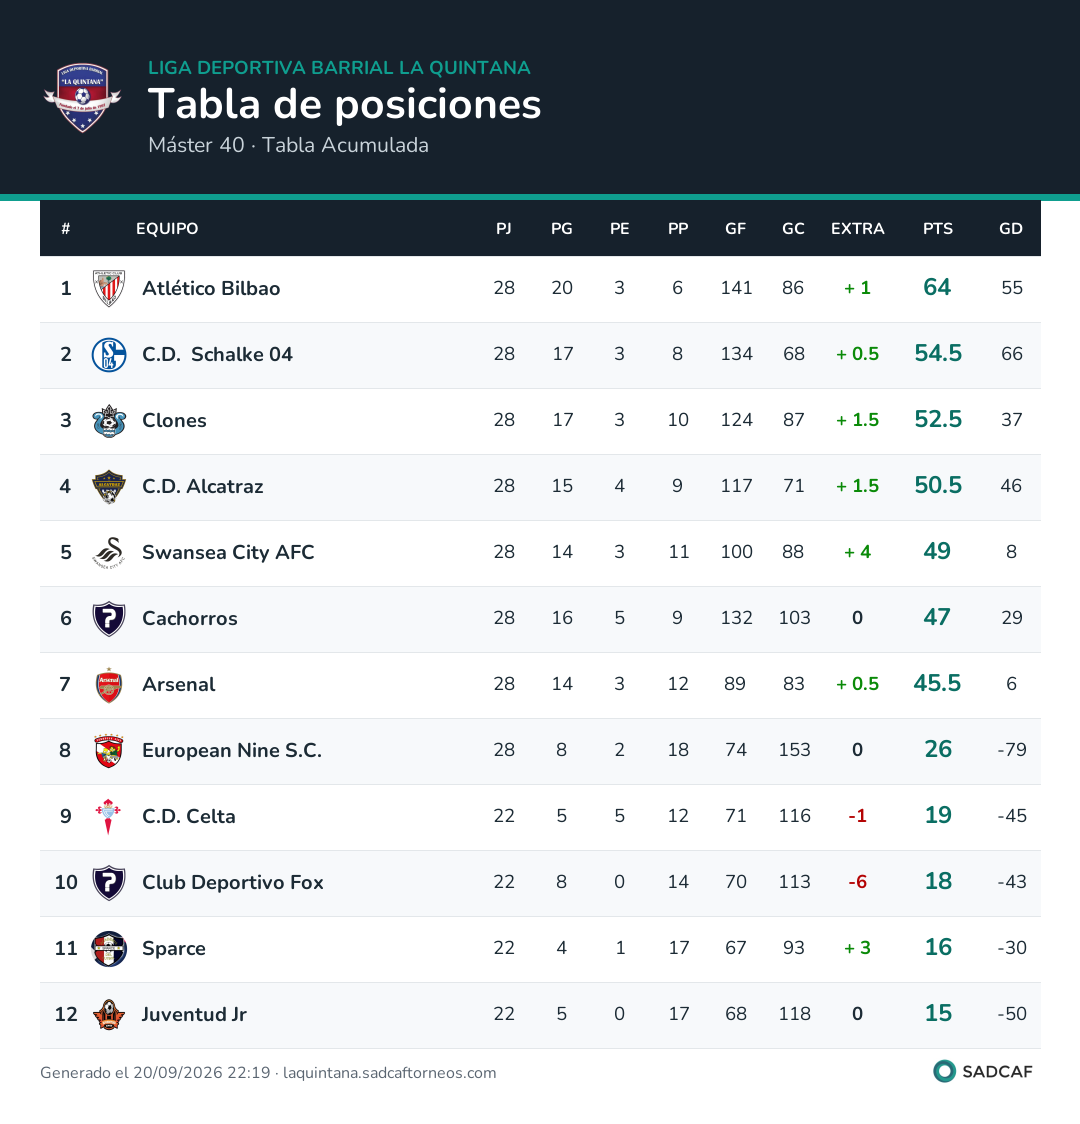Screen dimensions: 1080x1124
Task: Click the laquintana.sadcaftorneos.com footer link
Action: (389, 1073)
